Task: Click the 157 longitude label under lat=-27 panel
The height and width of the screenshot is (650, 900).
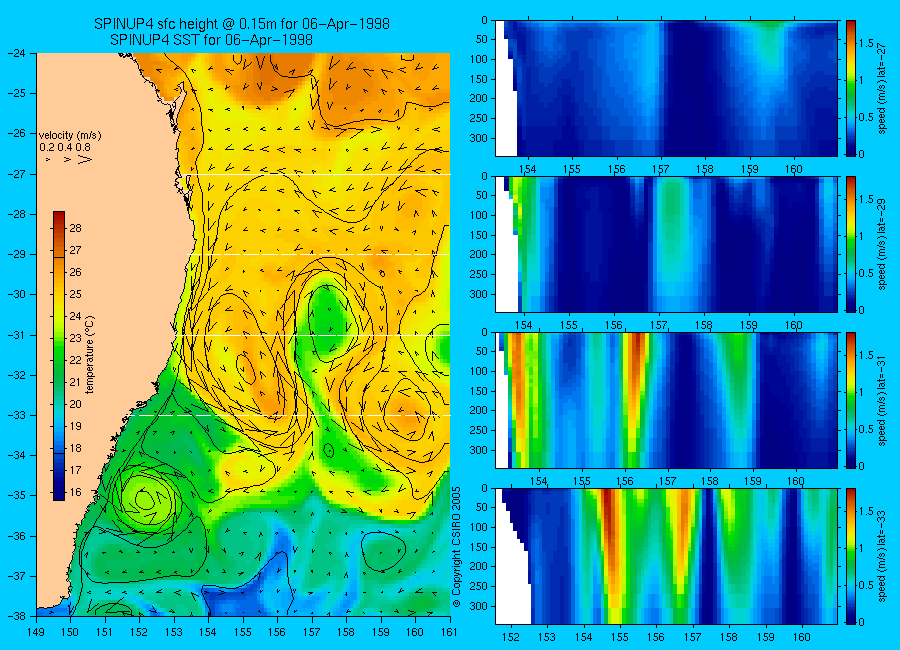Action: pyautogui.click(x=661, y=169)
